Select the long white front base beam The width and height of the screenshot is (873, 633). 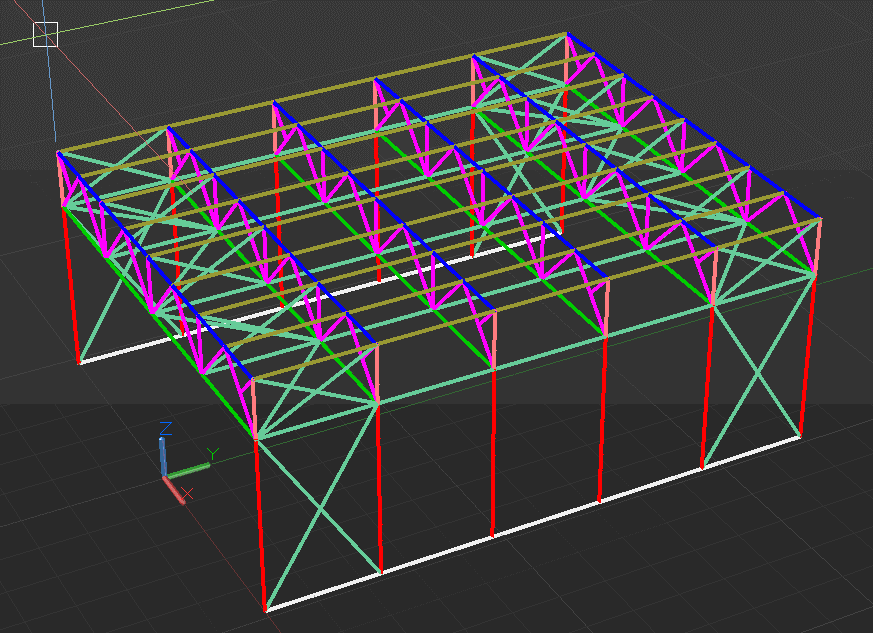533,524
